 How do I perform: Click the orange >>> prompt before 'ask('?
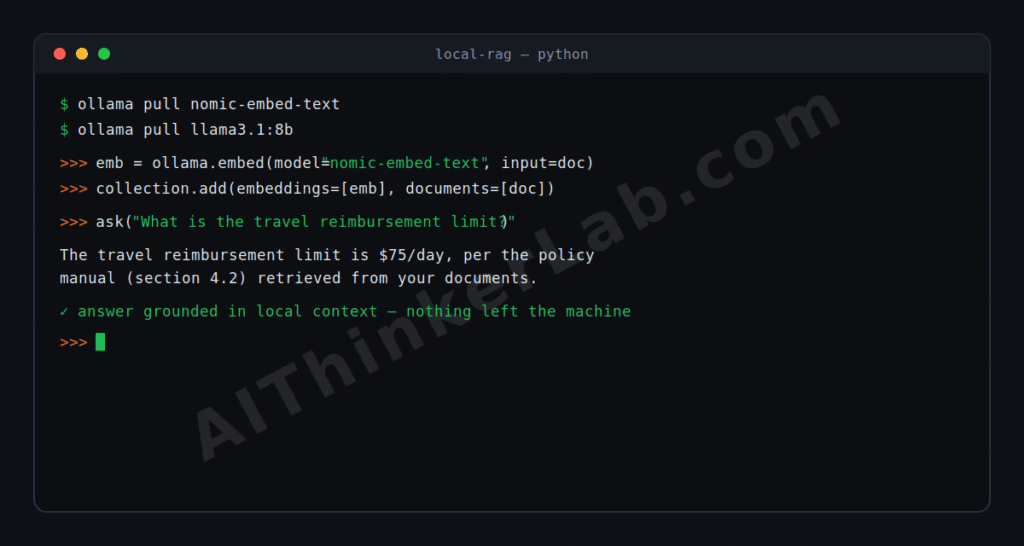click(x=73, y=221)
